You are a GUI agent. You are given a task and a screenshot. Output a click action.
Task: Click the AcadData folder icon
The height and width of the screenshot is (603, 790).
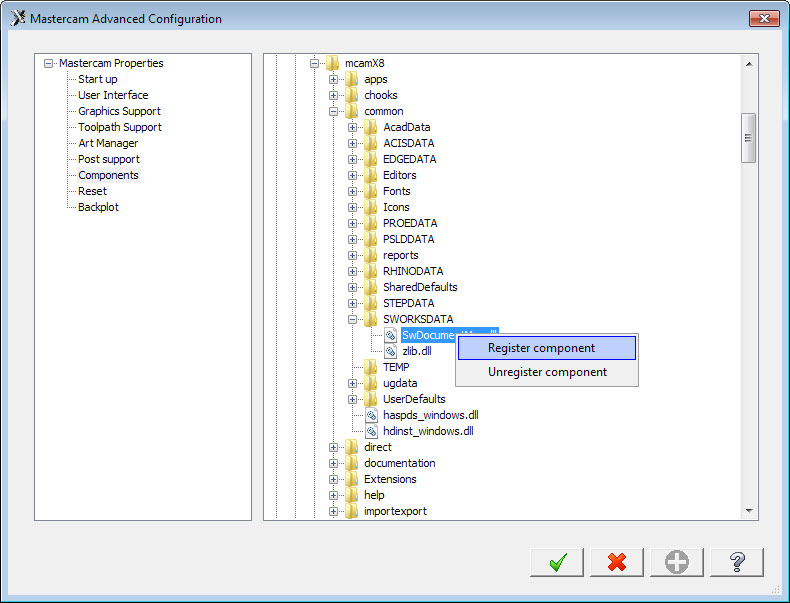pos(371,127)
